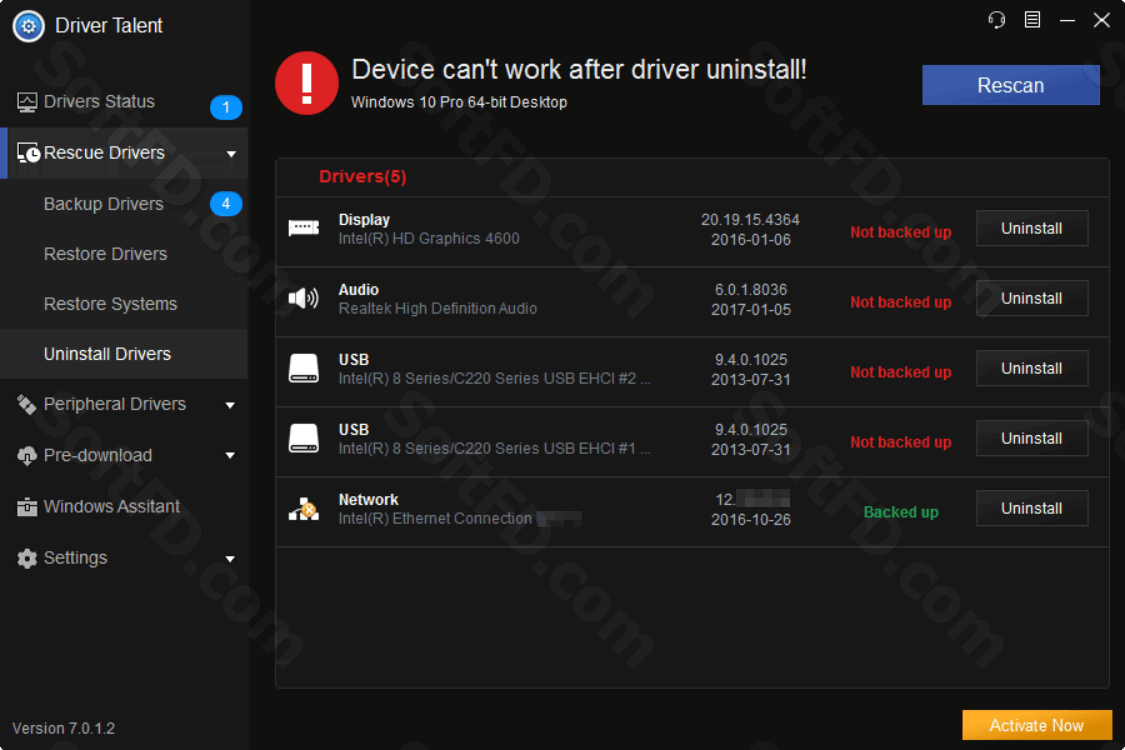1125x750 pixels.
Task: Click Display version 20.19.15.4364
Action: pyautogui.click(x=750, y=220)
